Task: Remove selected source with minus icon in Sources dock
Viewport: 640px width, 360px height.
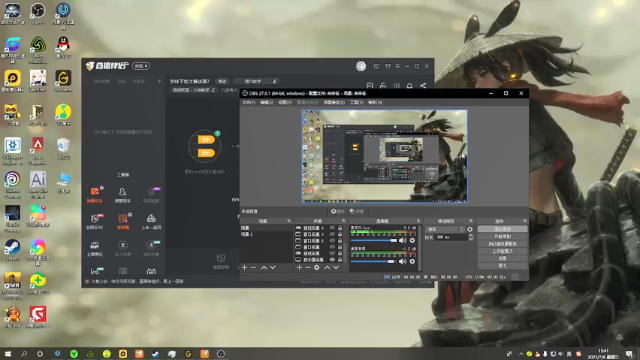Action: pos(308,268)
